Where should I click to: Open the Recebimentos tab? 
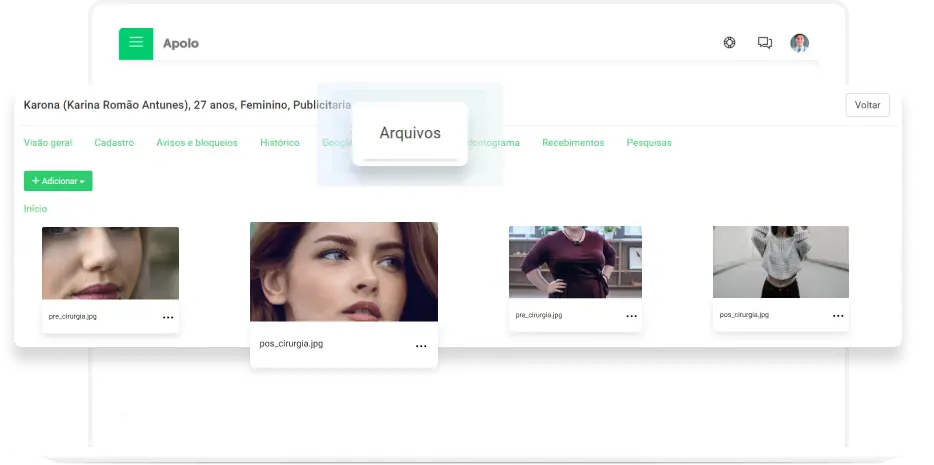(x=573, y=143)
